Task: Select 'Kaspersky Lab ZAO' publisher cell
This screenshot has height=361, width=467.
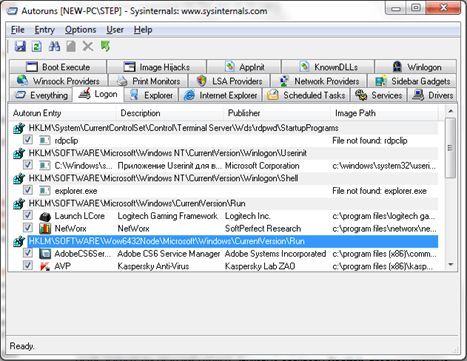Action: coord(260,266)
